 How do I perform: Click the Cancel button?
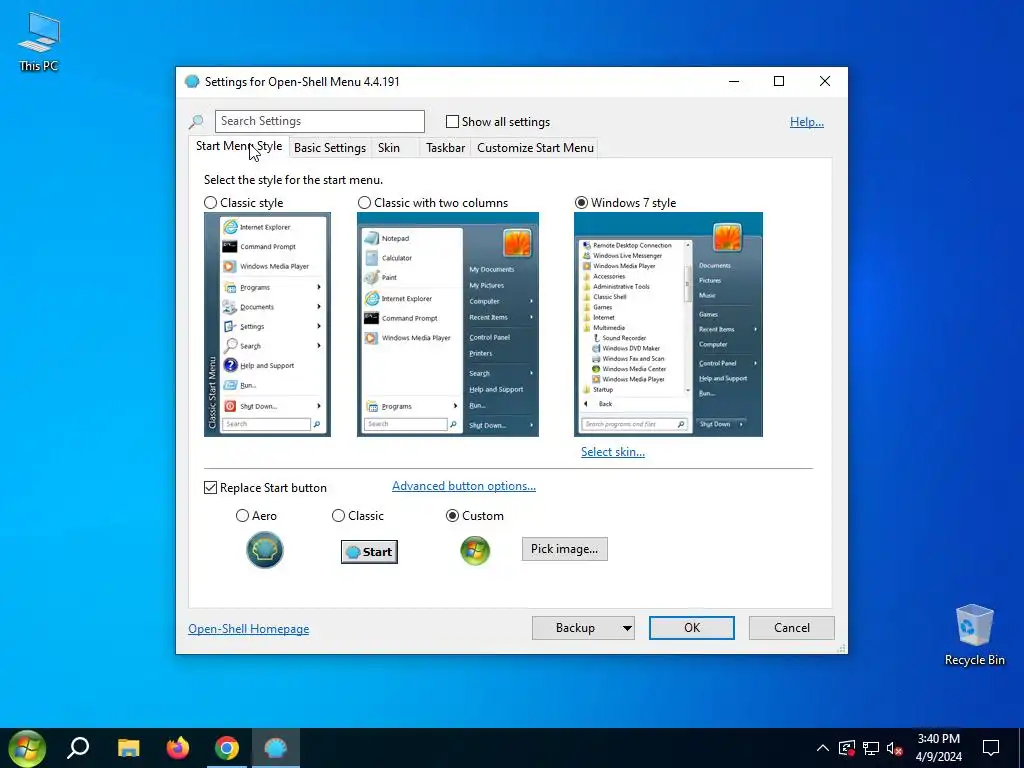tap(792, 628)
